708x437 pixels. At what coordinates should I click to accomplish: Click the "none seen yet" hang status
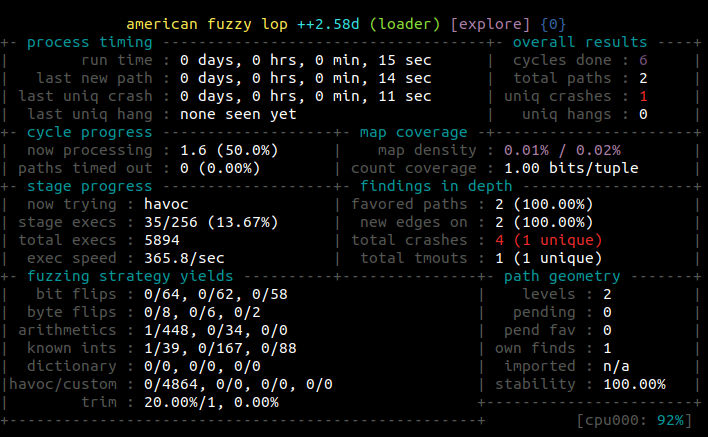[238, 114]
